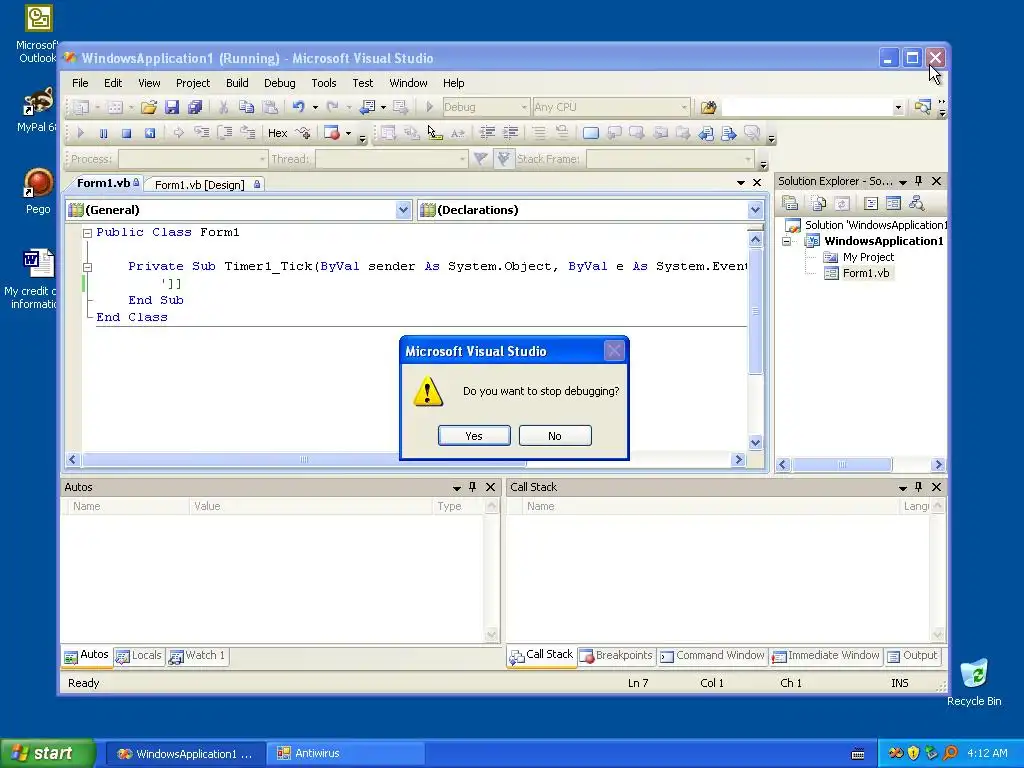Click the Save All icon
Viewport: 1024px width, 768px height.
(195, 107)
